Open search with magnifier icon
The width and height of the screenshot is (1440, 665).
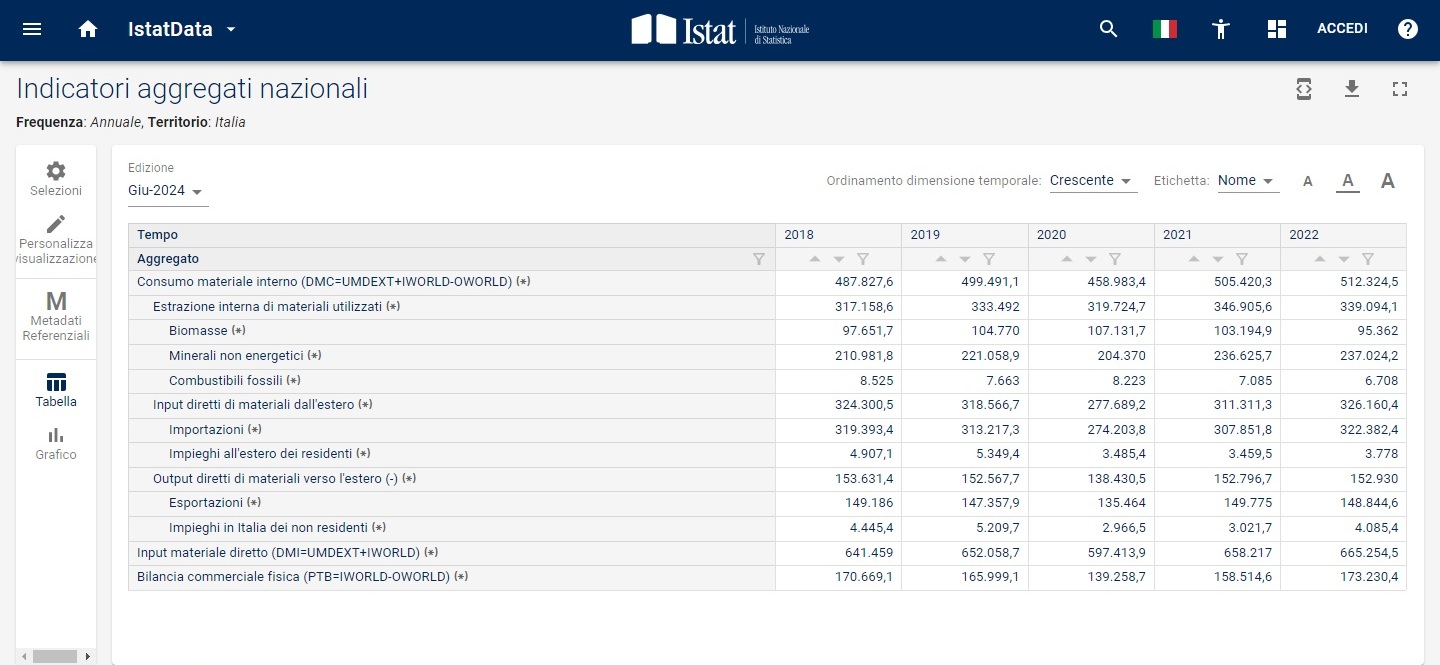click(1108, 29)
